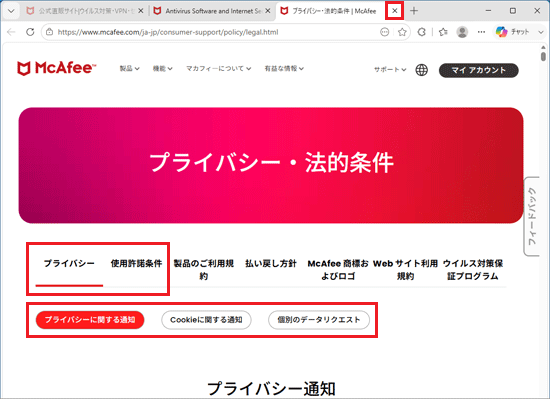Click the 個別のデータリクエスト pill button

pyautogui.click(x=319, y=320)
